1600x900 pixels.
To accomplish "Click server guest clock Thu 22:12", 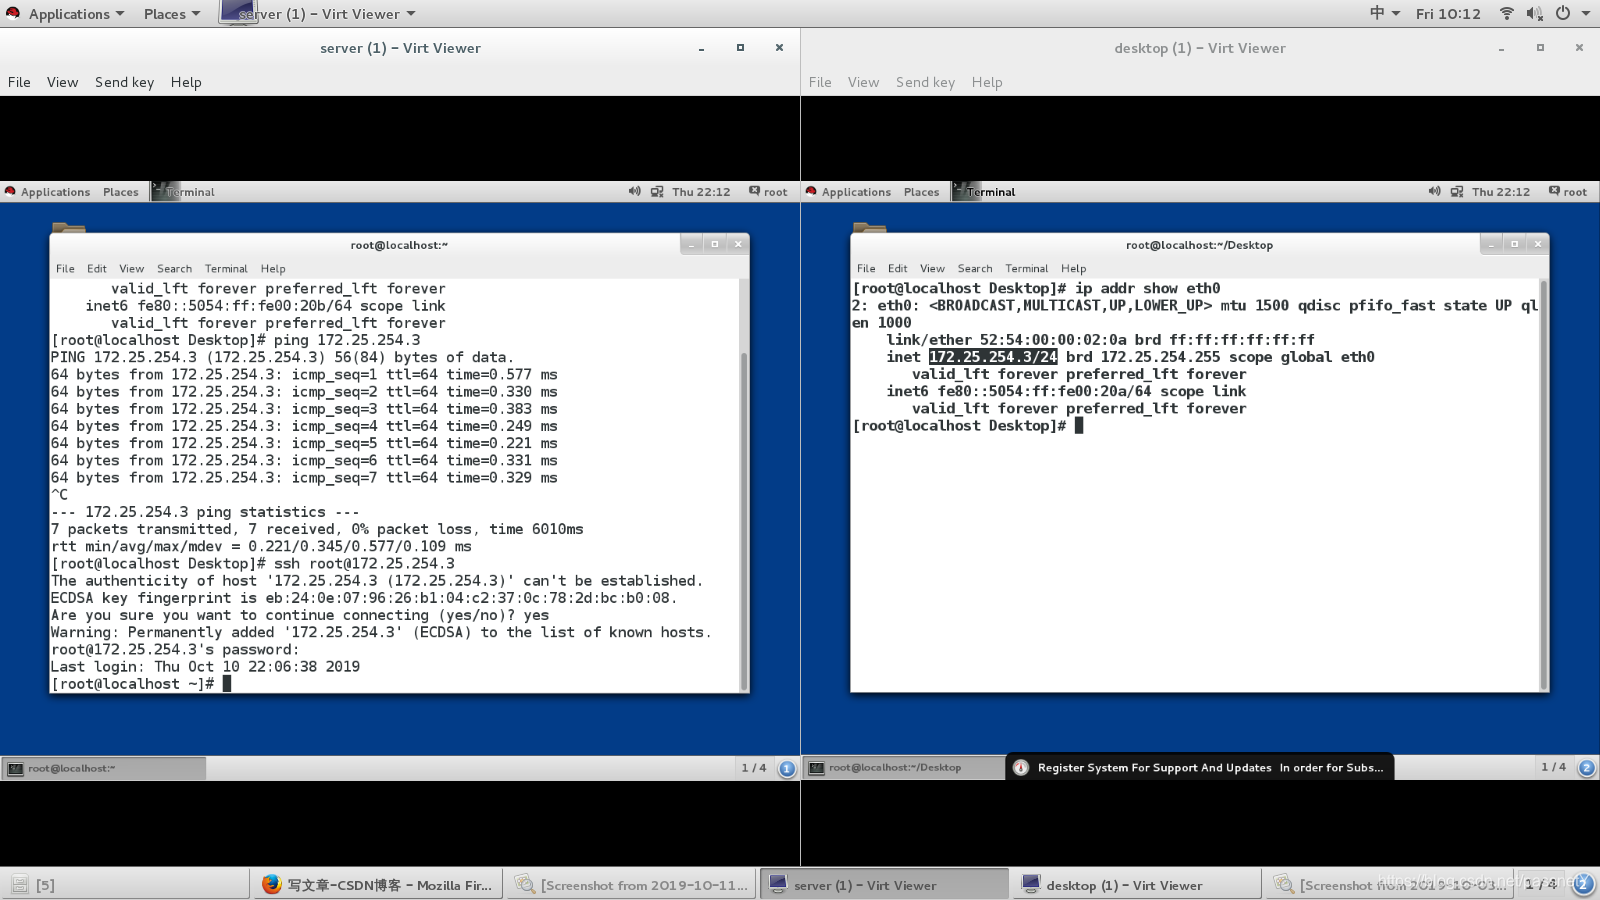I will tap(701, 192).
